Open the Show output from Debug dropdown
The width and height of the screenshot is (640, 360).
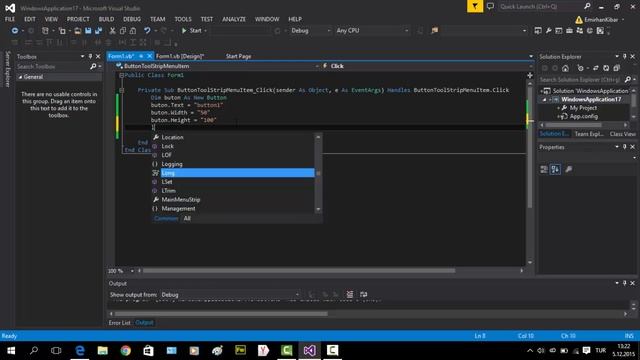coord(230,295)
